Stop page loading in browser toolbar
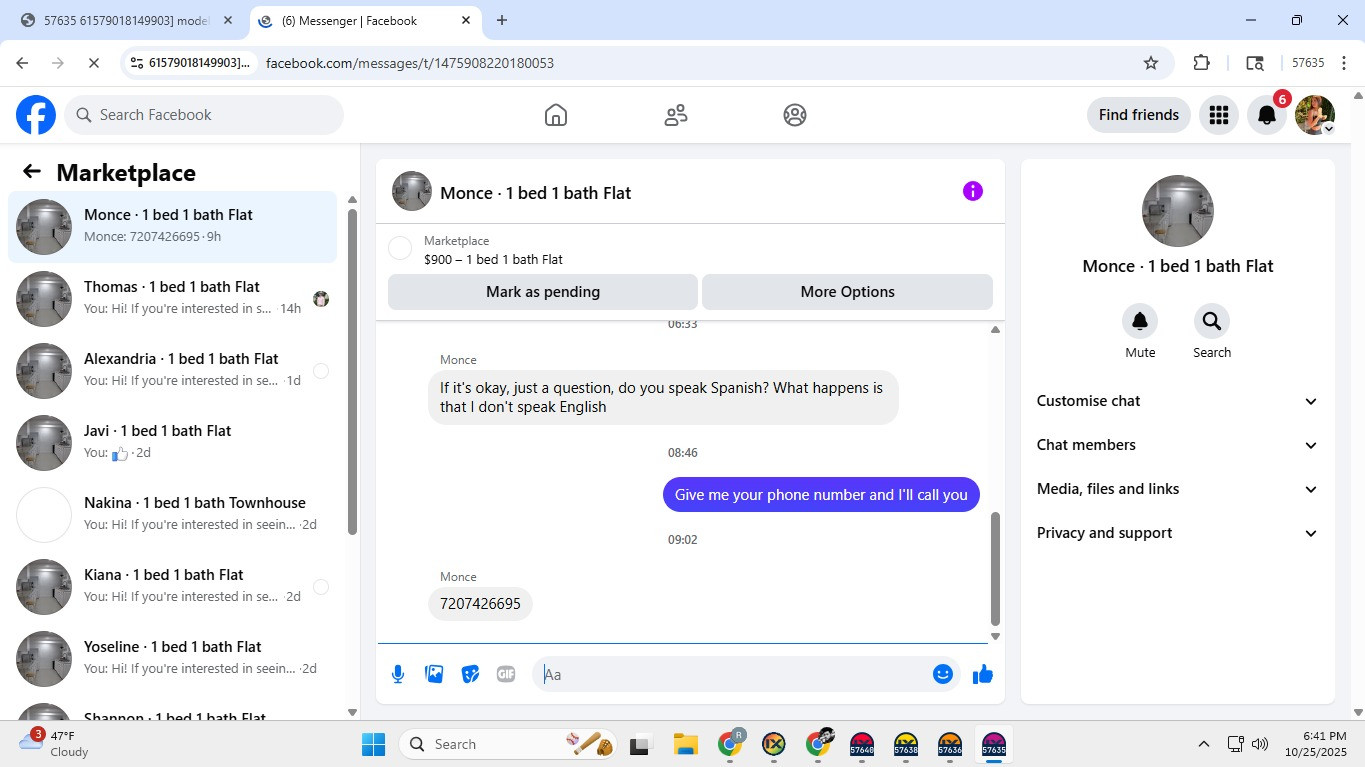Screen dimensions: 1365x767 [93, 63]
